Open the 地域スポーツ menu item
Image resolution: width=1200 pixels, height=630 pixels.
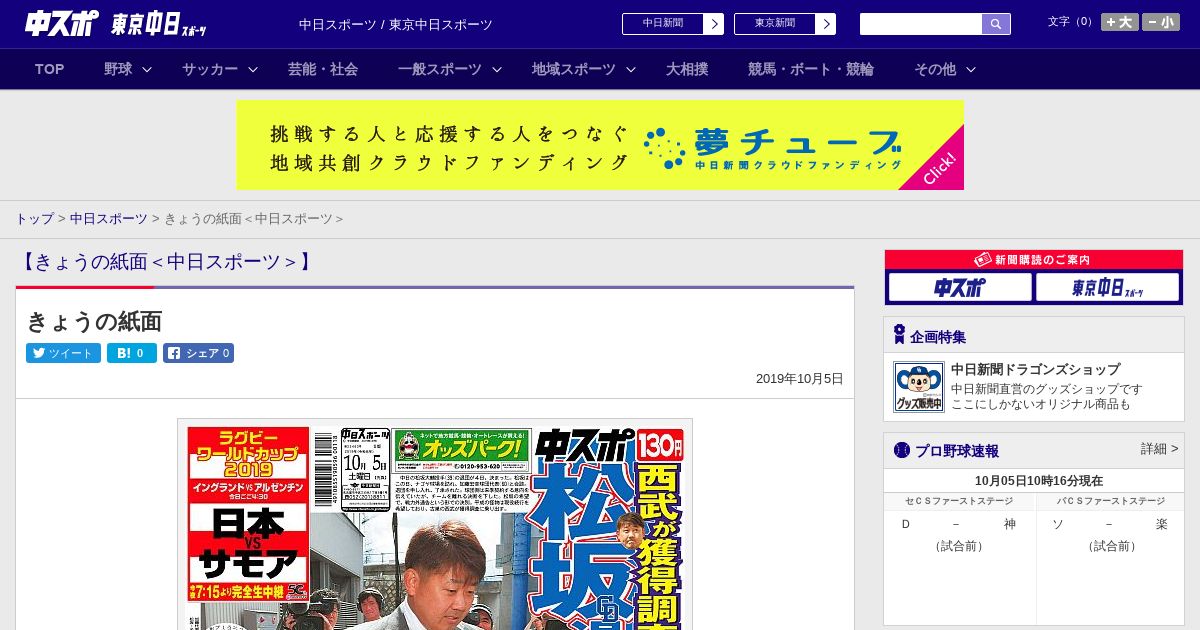point(574,69)
